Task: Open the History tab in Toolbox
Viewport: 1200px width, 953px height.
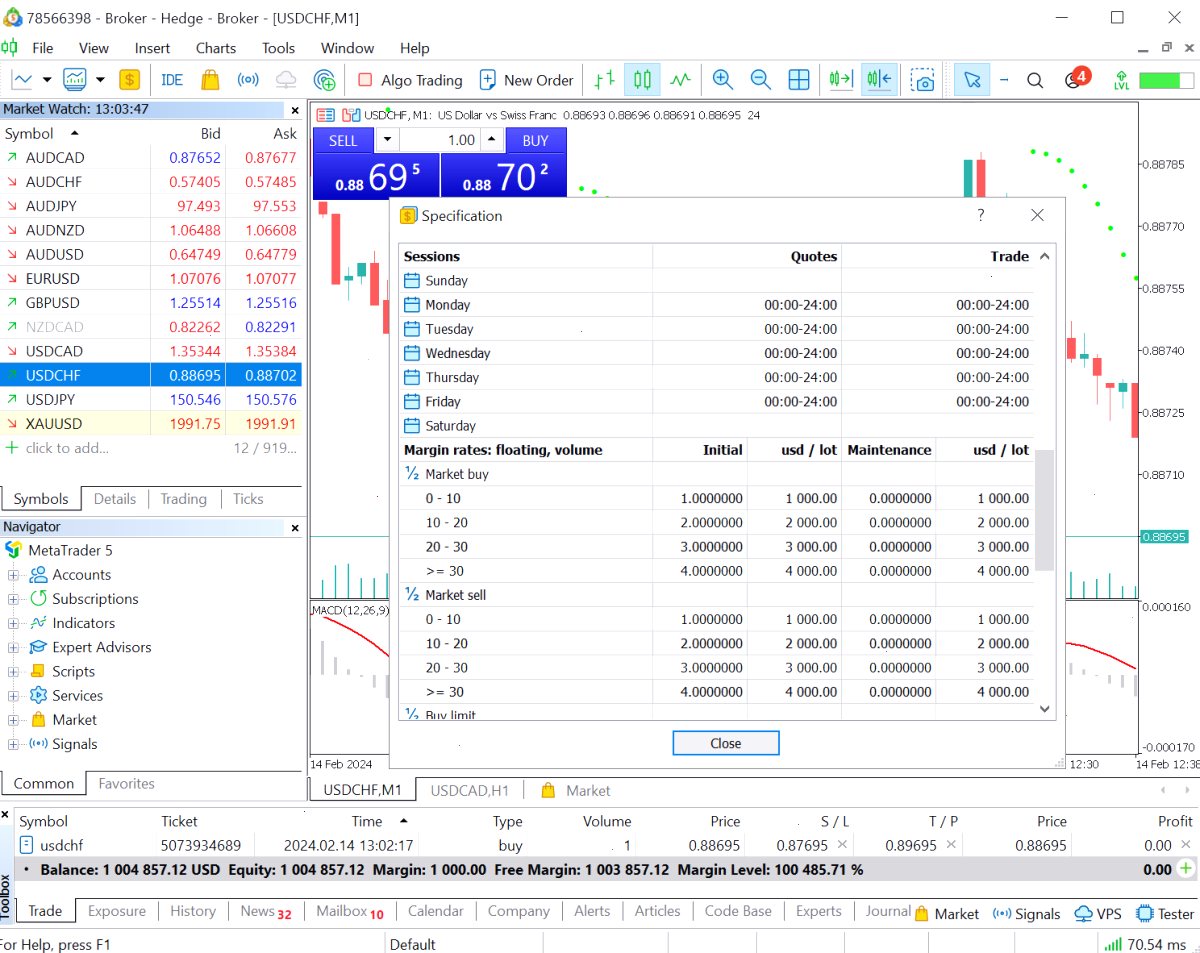Action: pos(193,911)
